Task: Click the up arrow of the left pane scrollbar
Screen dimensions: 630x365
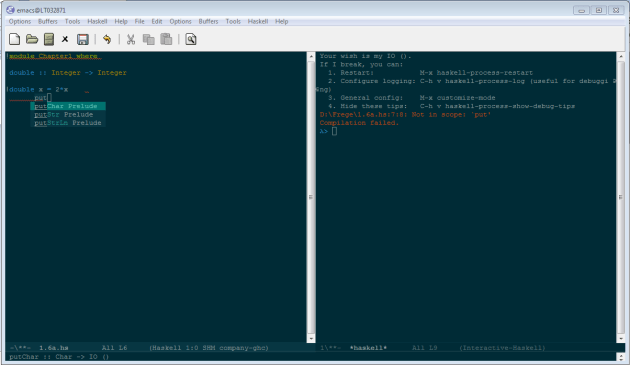Action: click(x=311, y=57)
